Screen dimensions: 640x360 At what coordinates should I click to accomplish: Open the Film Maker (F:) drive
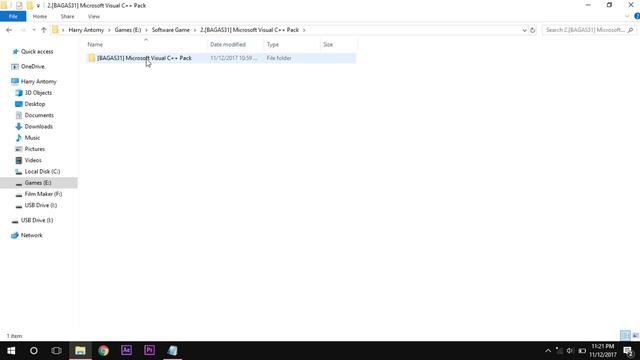click(x=43, y=194)
